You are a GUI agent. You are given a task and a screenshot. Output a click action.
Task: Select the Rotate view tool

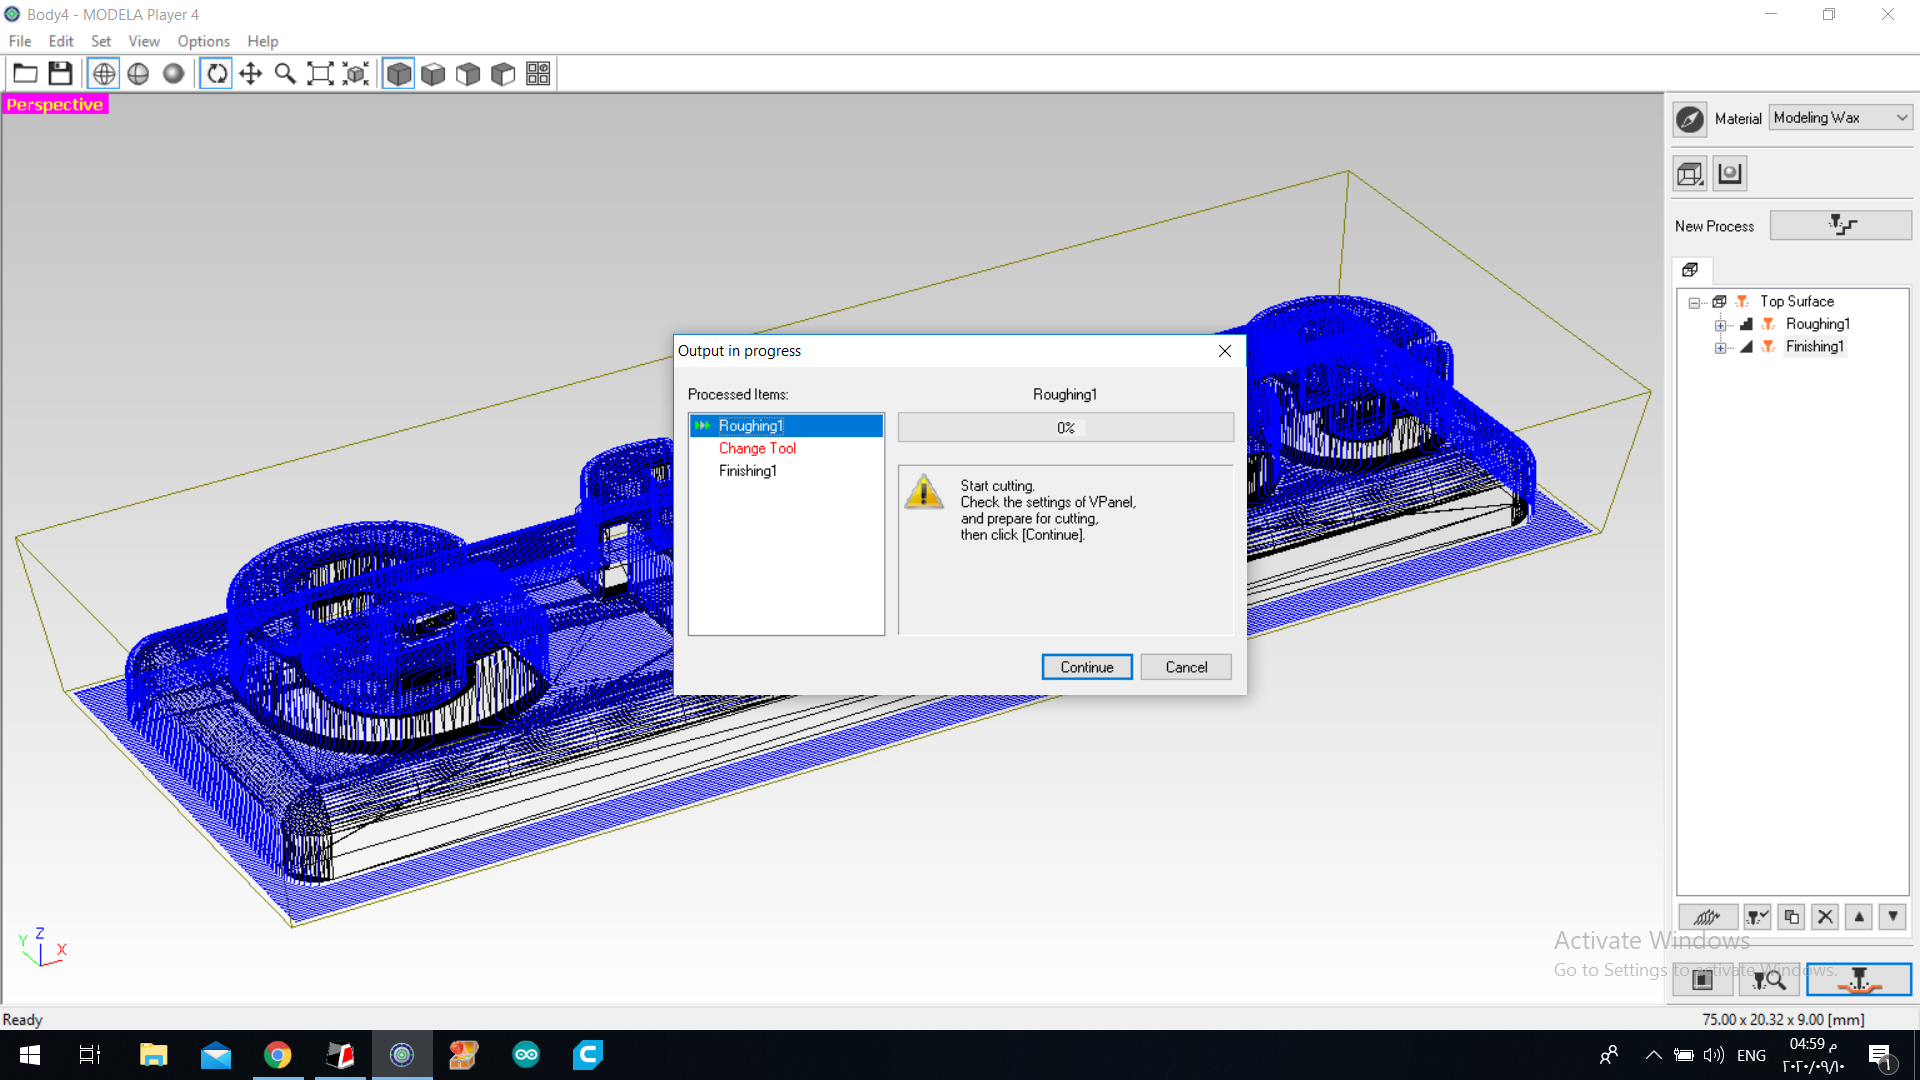[x=216, y=74]
